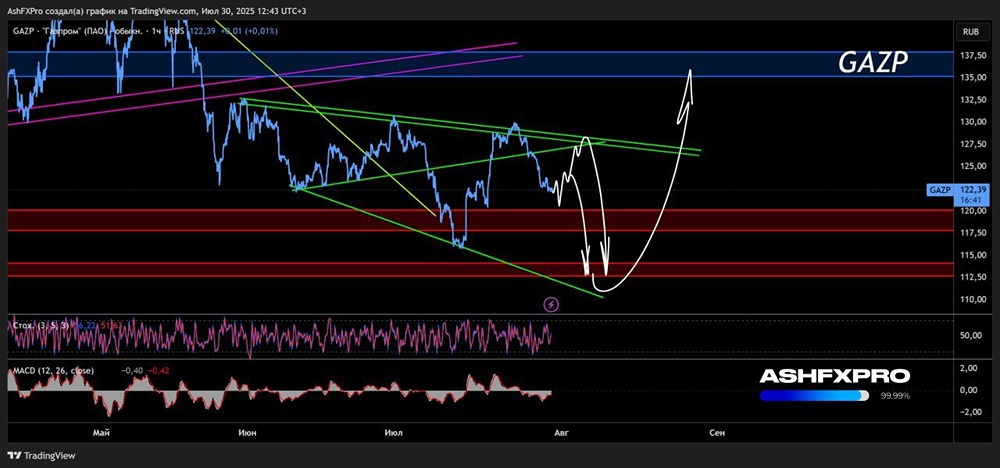Click the +0,01 (+0,01%) change value
The width and height of the screenshot is (1000, 468).
tap(249, 31)
